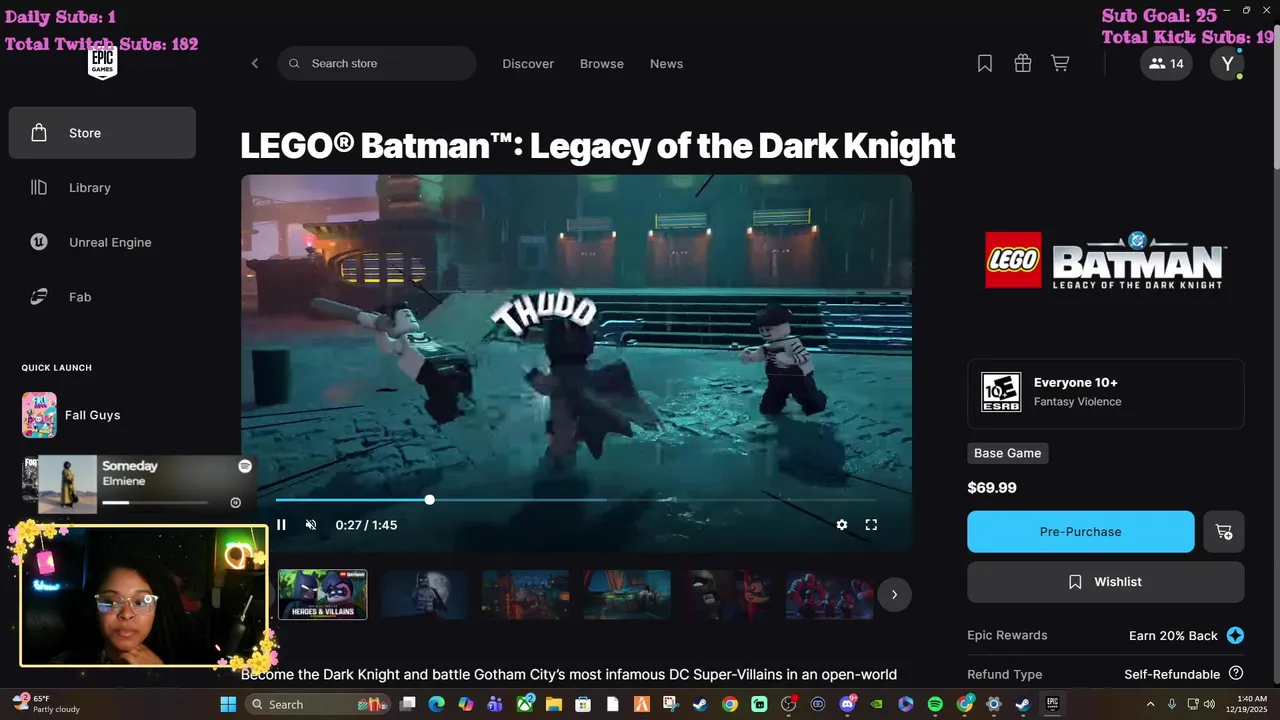The height and width of the screenshot is (720, 1280).
Task: Click the taskbar microphone tray icon
Action: (1171, 704)
